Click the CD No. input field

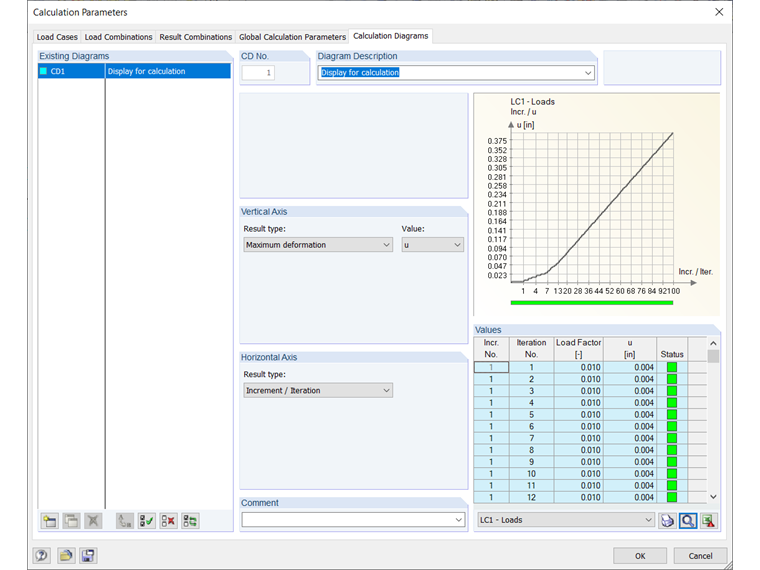(258, 73)
